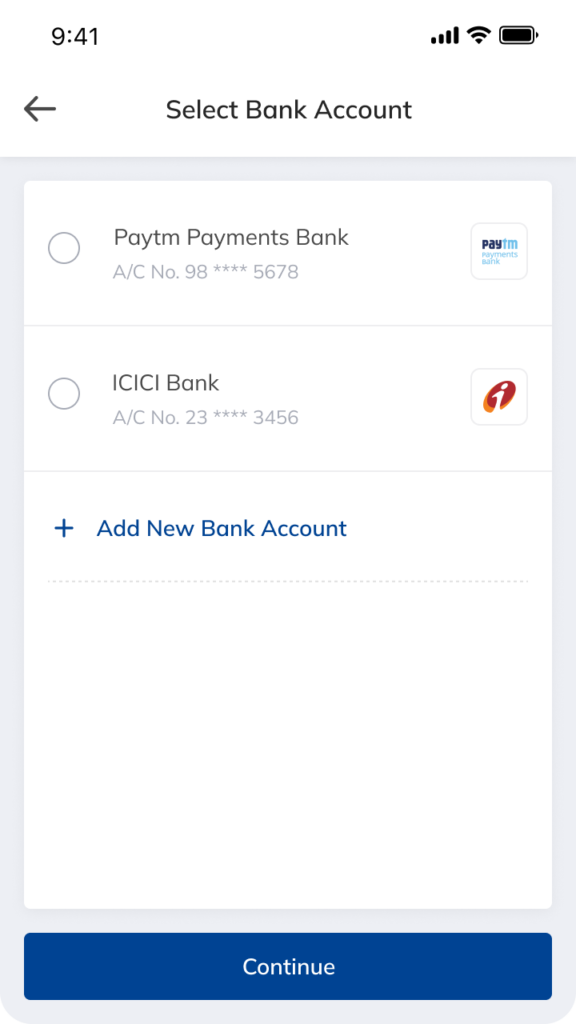Tap the Select Bank Account title
Screen dimensions: 576x1024
click(x=288, y=110)
